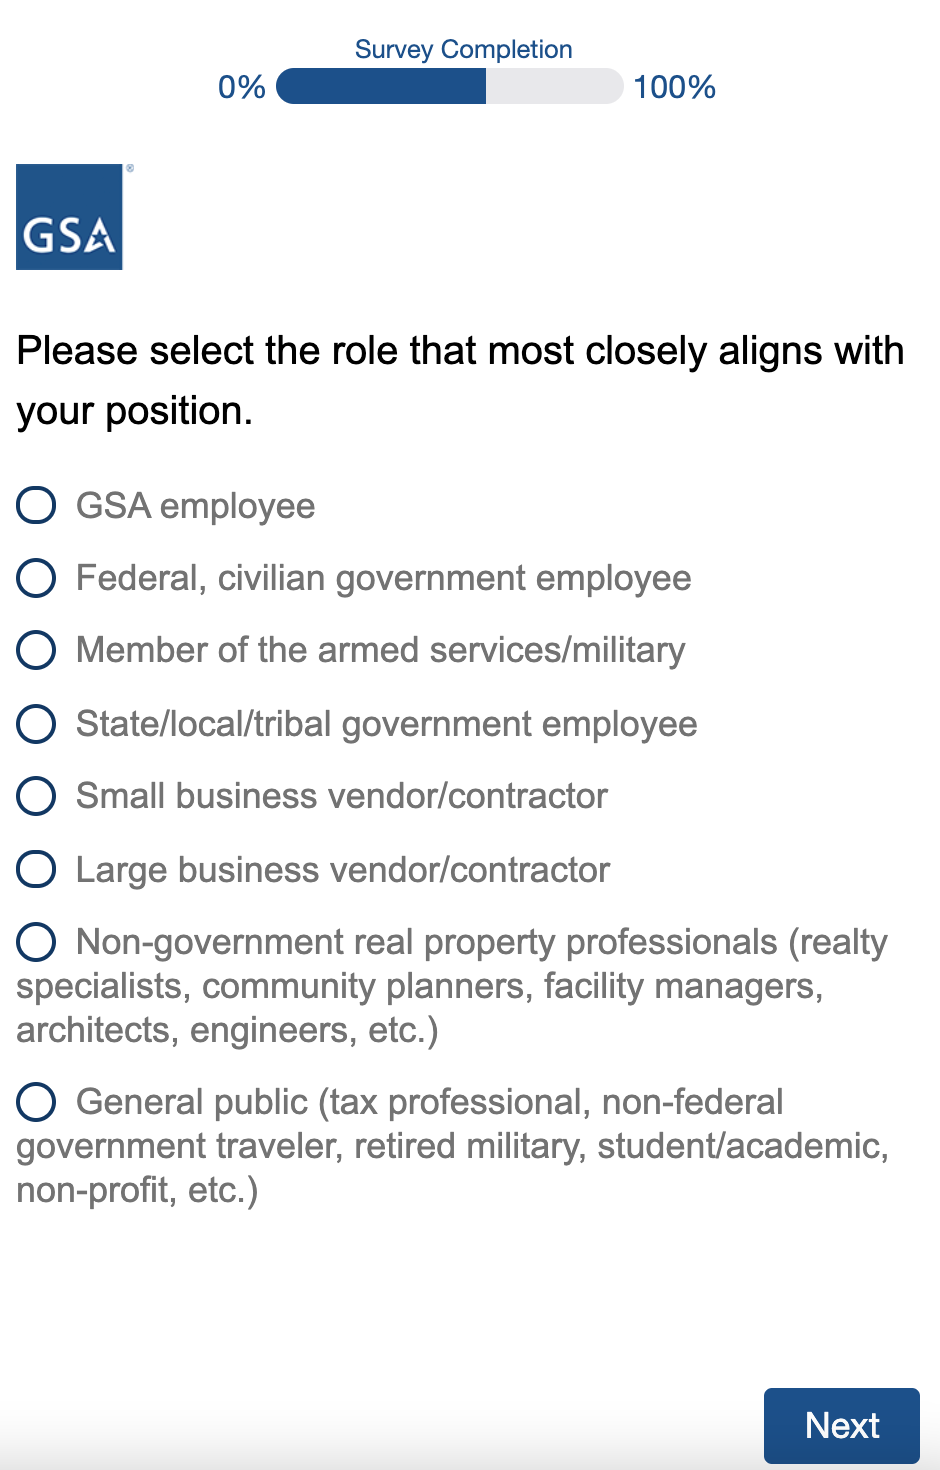Click the unfilled gray portion of progress bar
The width and height of the screenshot is (940, 1470).
point(553,87)
